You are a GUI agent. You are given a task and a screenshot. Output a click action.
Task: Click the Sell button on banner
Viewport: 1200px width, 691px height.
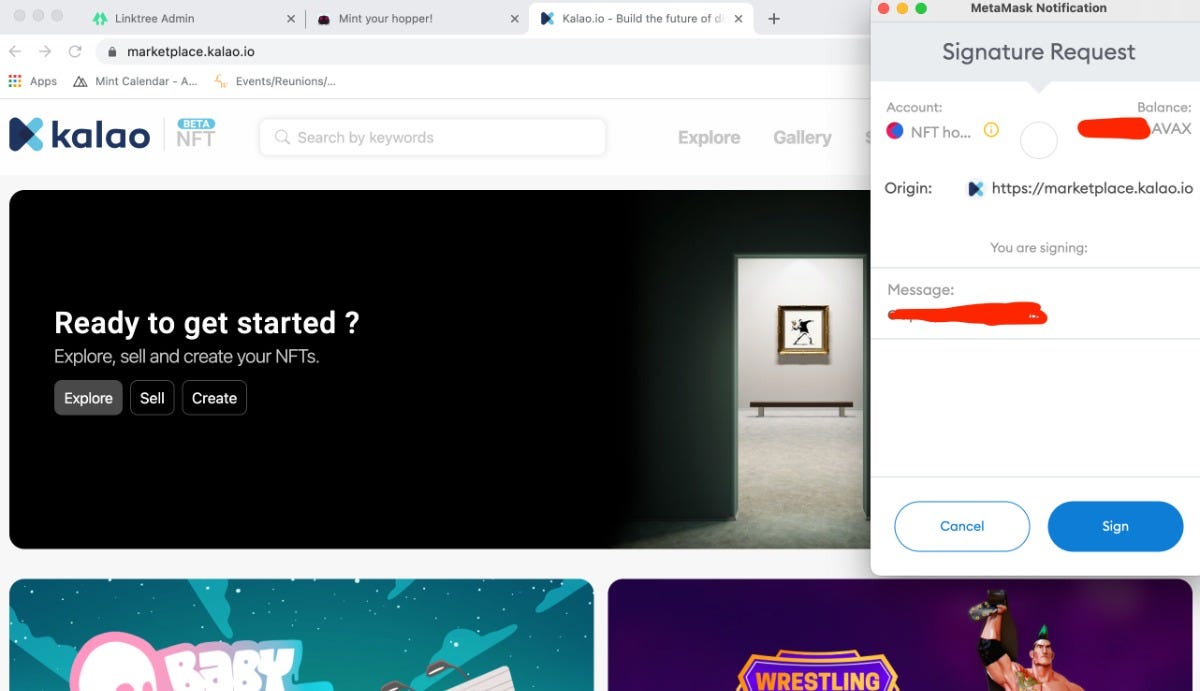pos(152,398)
